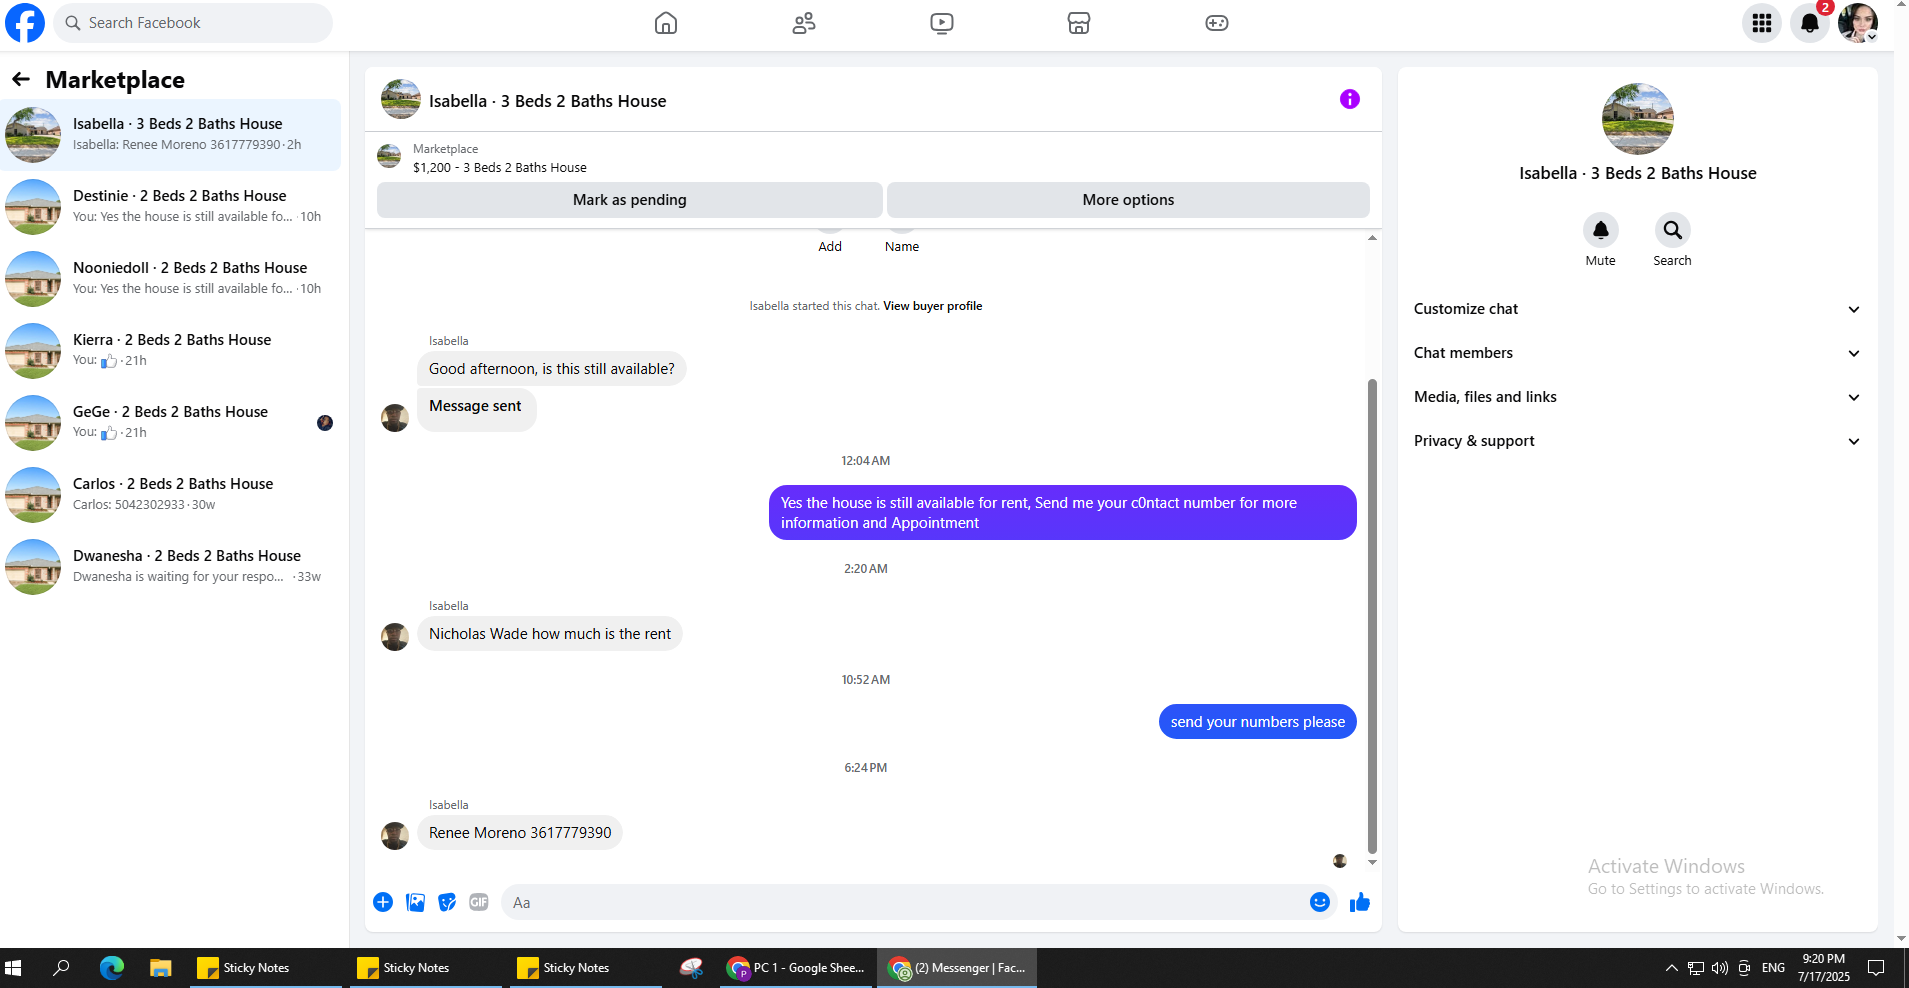Open File Explorer from the taskbar
Image resolution: width=1909 pixels, height=988 pixels.
pos(160,968)
